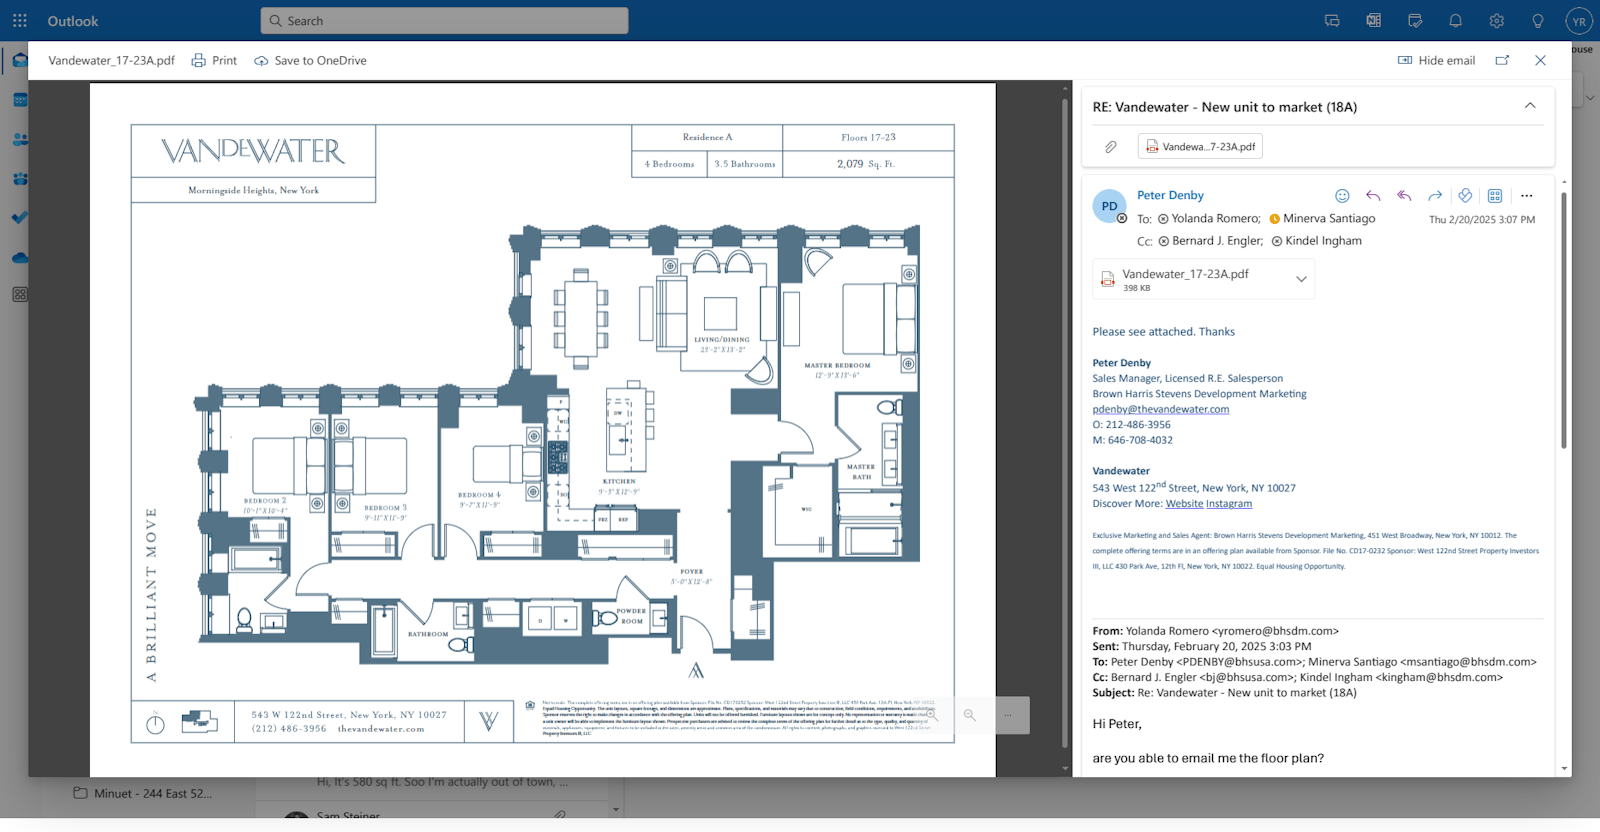Close the attachment preview
The width and height of the screenshot is (1600, 832).
pyautogui.click(x=1540, y=60)
